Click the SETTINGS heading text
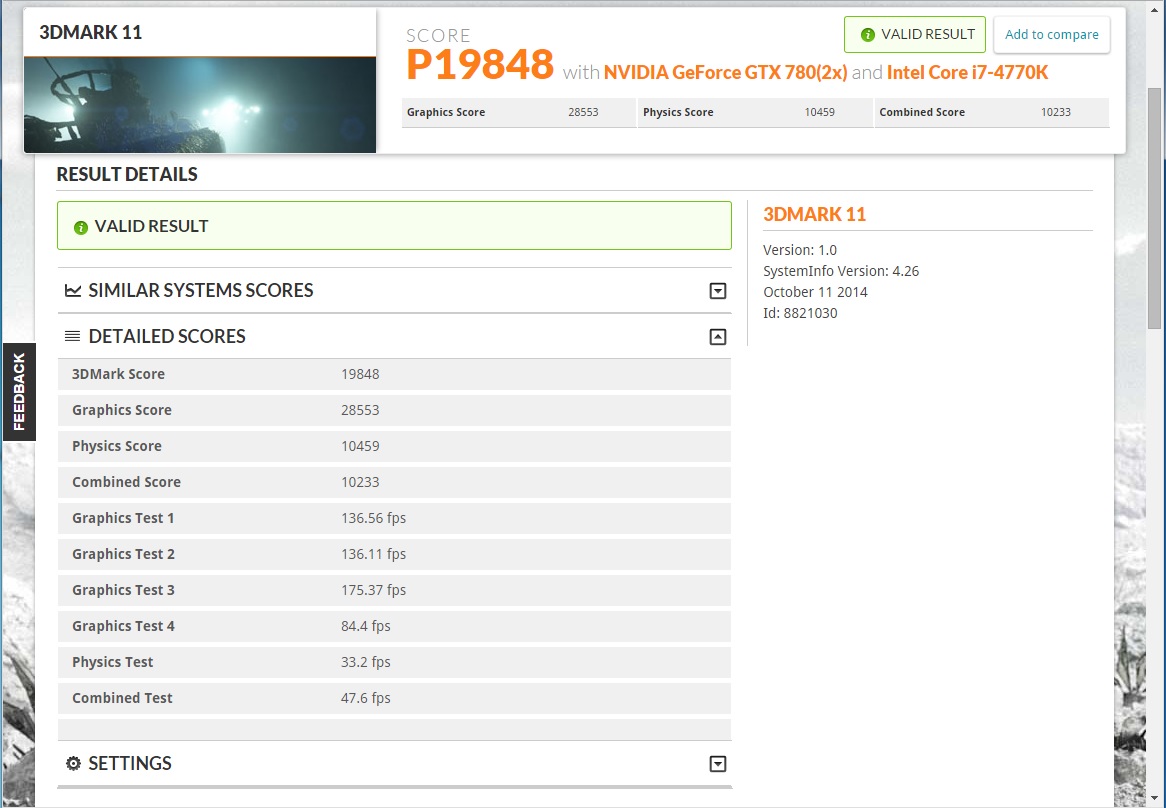 (x=130, y=763)
